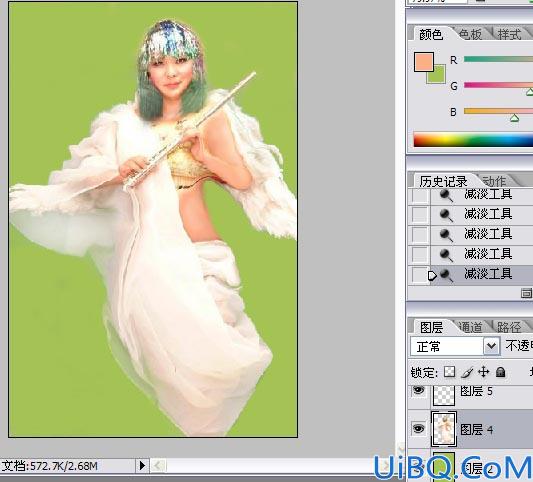
Task: Click dodge tool icon of highlighted history state
Action: pos(446,274)
